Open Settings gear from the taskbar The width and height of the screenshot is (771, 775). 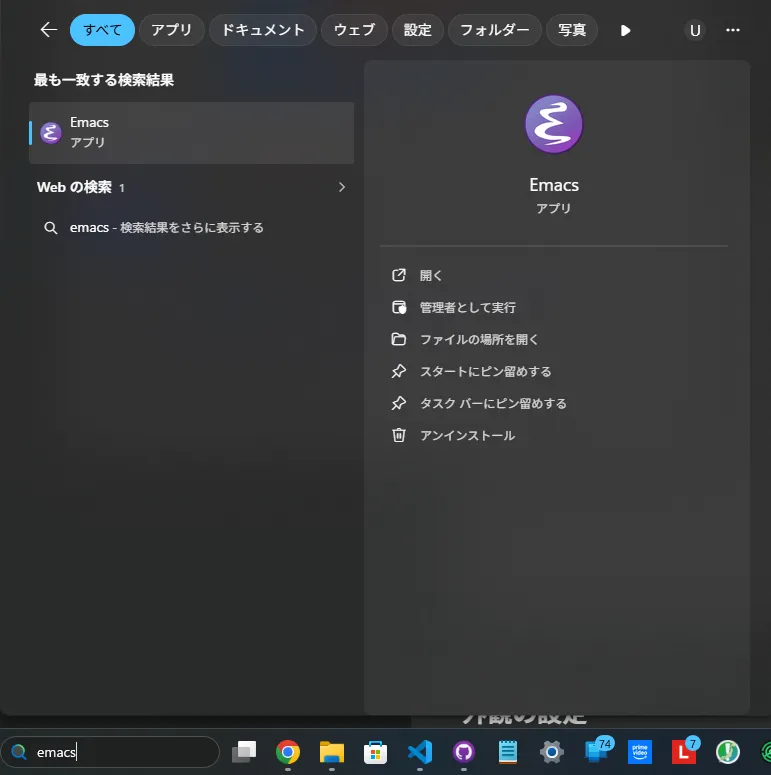point(552,752)
